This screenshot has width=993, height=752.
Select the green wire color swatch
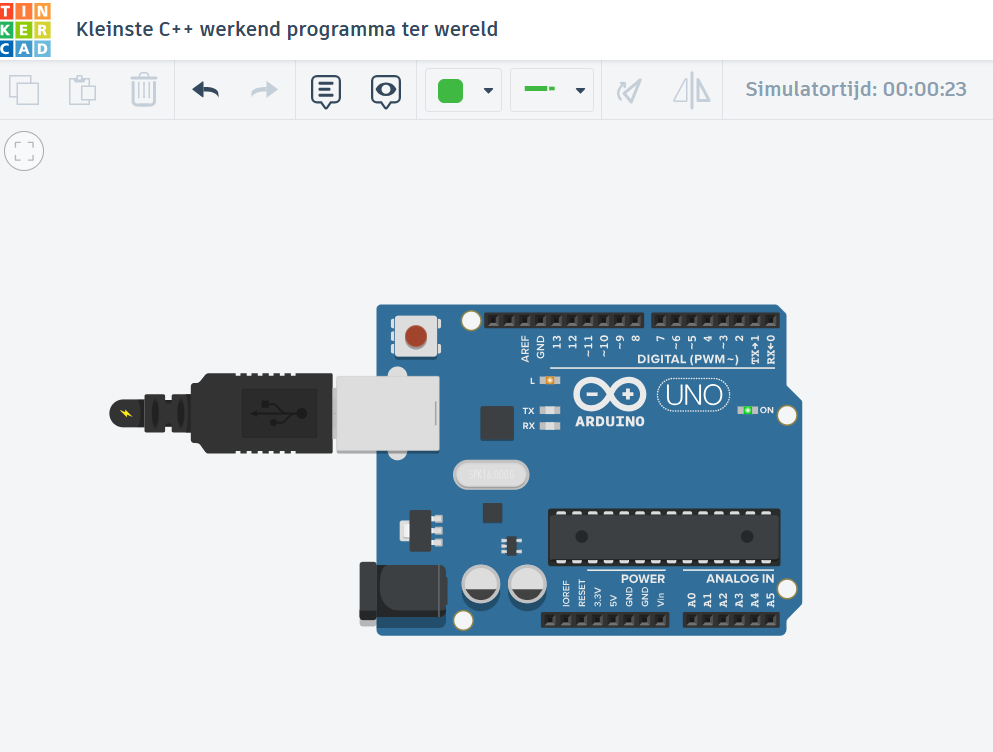450,91
